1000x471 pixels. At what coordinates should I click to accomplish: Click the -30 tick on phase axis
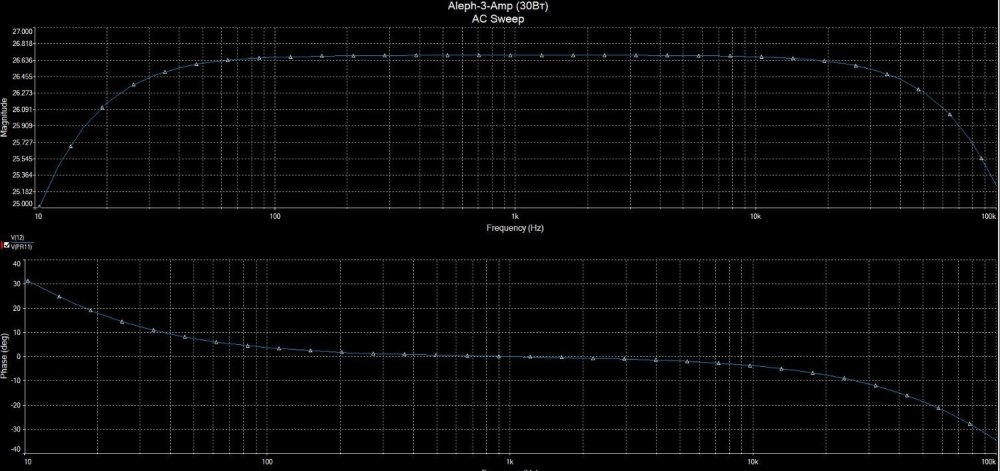point(15,429)
